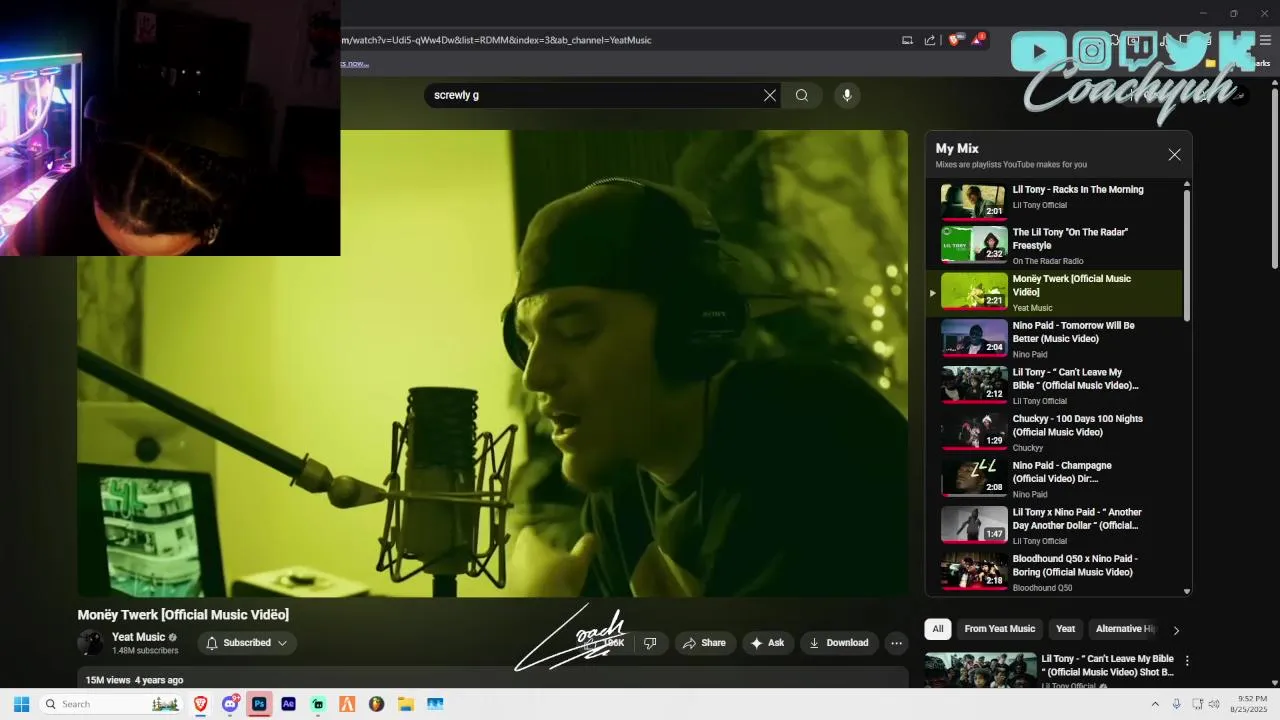Select the From Yeat Music chip

(999, 629)
